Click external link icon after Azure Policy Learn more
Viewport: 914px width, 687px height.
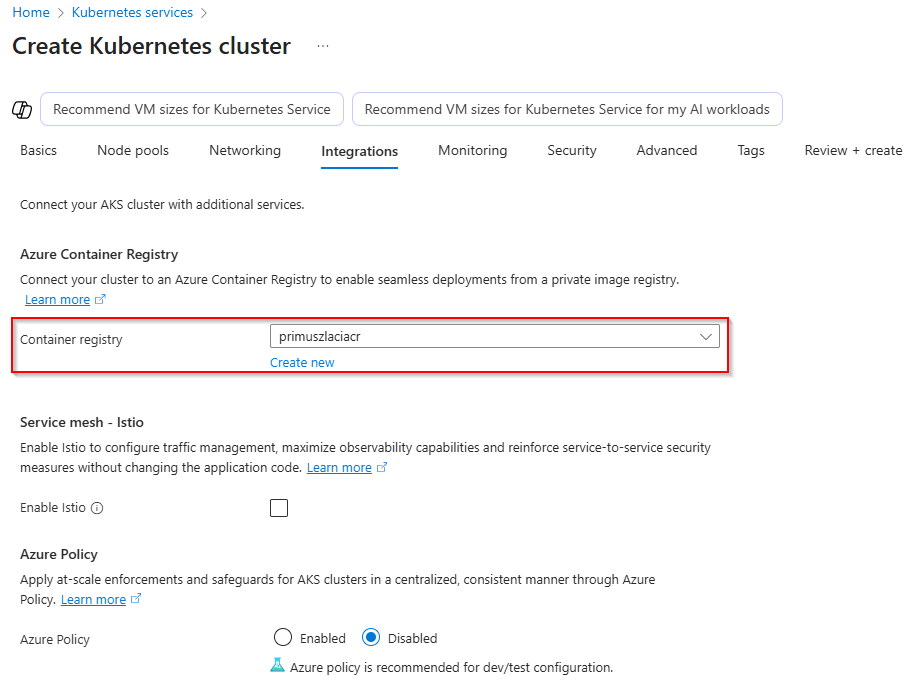pyautogui.click(x=136, y=600)
